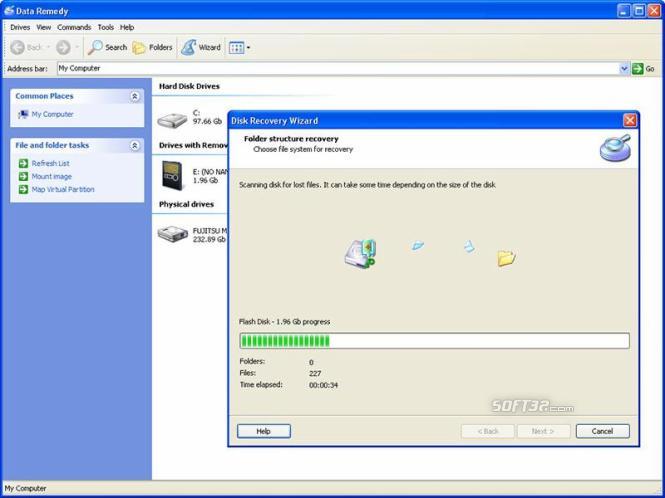Open the Back history dropdown arrow
The image size is (665, 498).
[x=48, y=48]
